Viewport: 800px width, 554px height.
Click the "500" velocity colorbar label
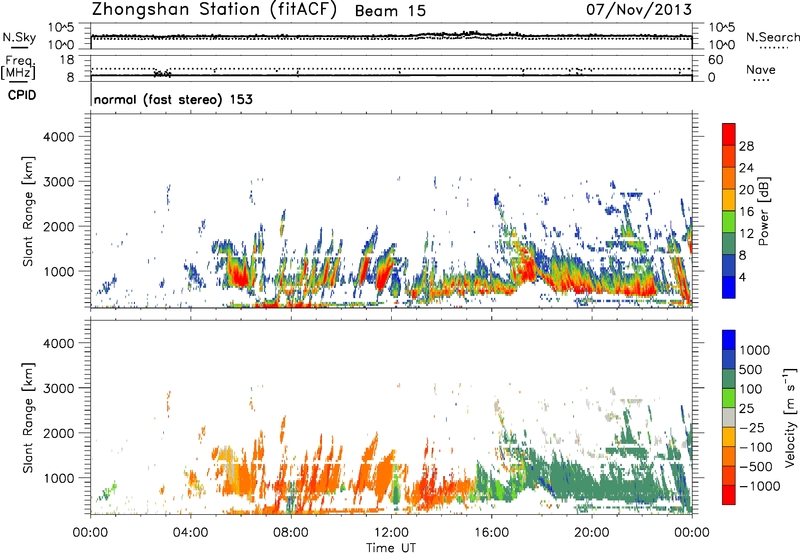751,370
